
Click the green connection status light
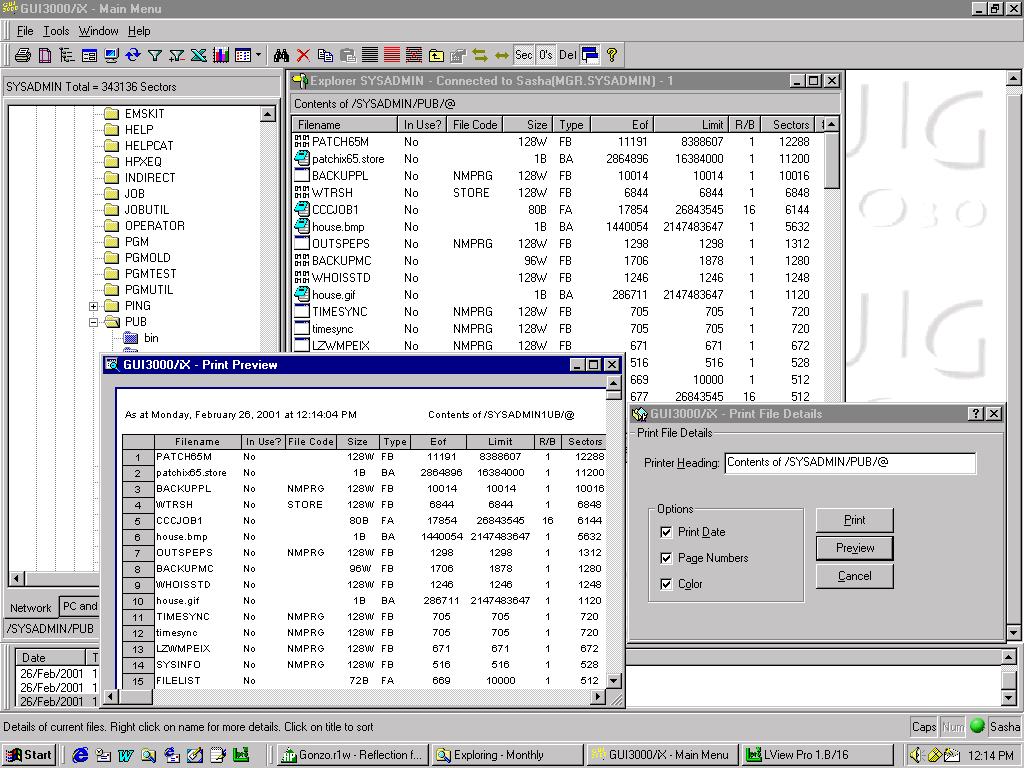click(978, 726)
